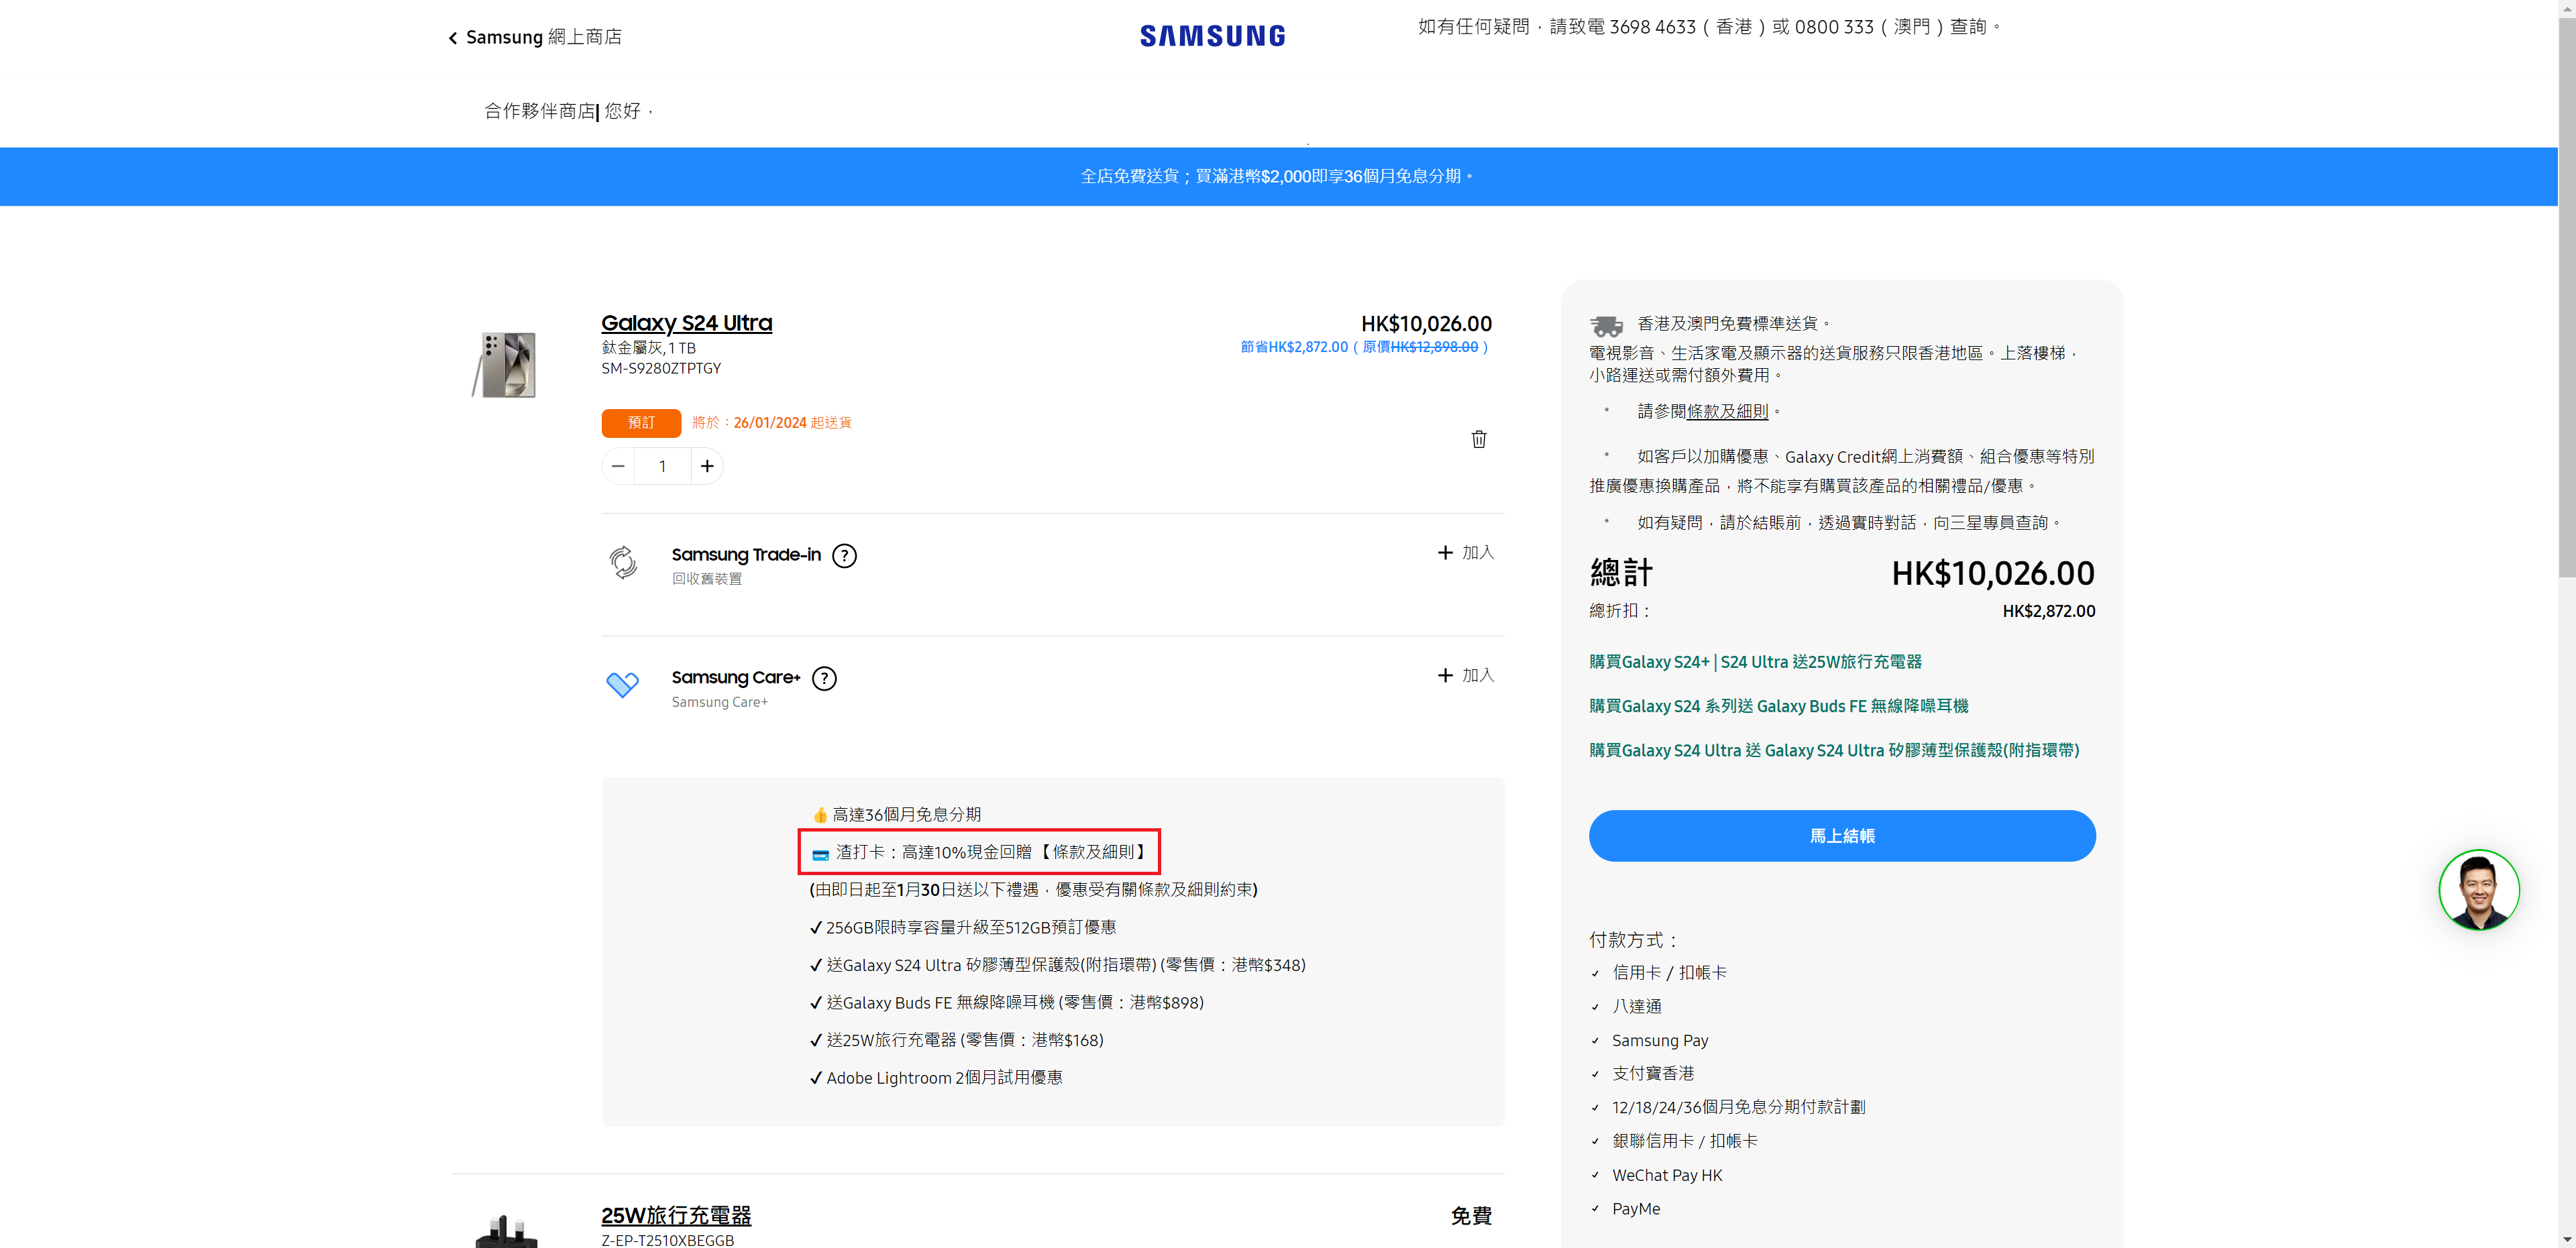Click the savings text 節省HK$2,872.00
Image resolution: width=2576 pixels, height=1248 pixels.
pyautogui.click(x=1294, y=347)
